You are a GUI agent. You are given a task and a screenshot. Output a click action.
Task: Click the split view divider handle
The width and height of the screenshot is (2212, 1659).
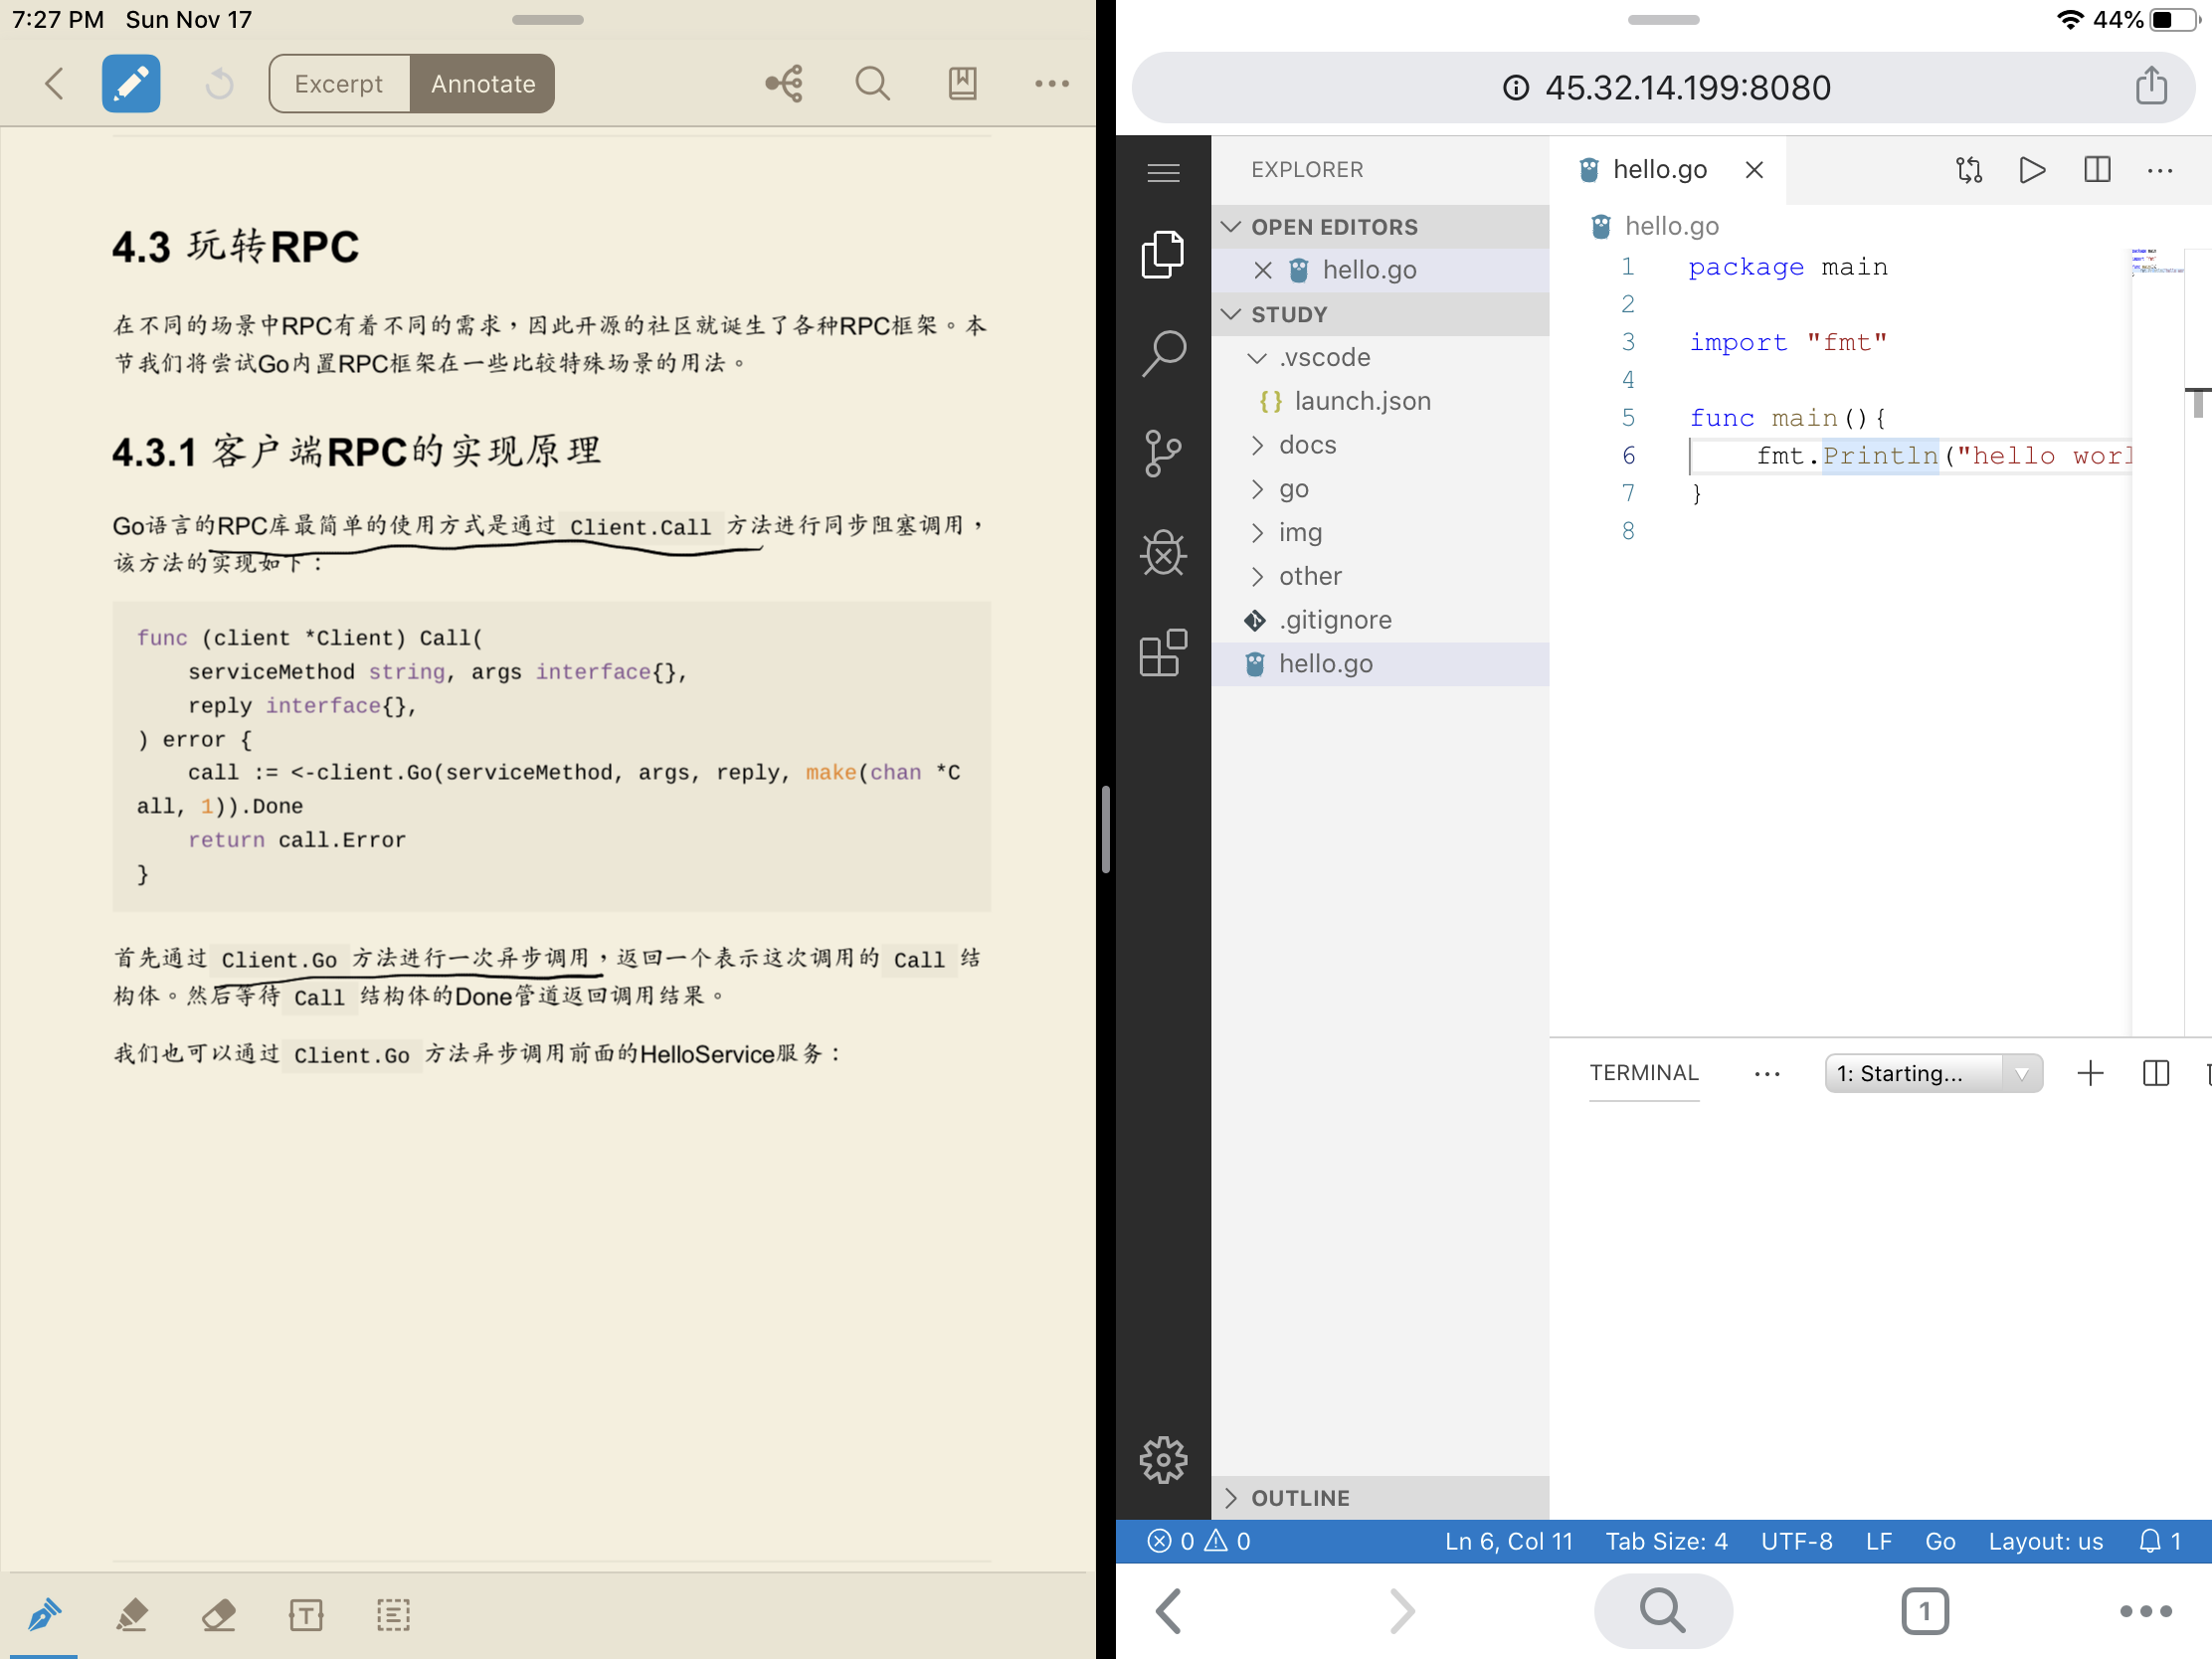coord(1106,829)
